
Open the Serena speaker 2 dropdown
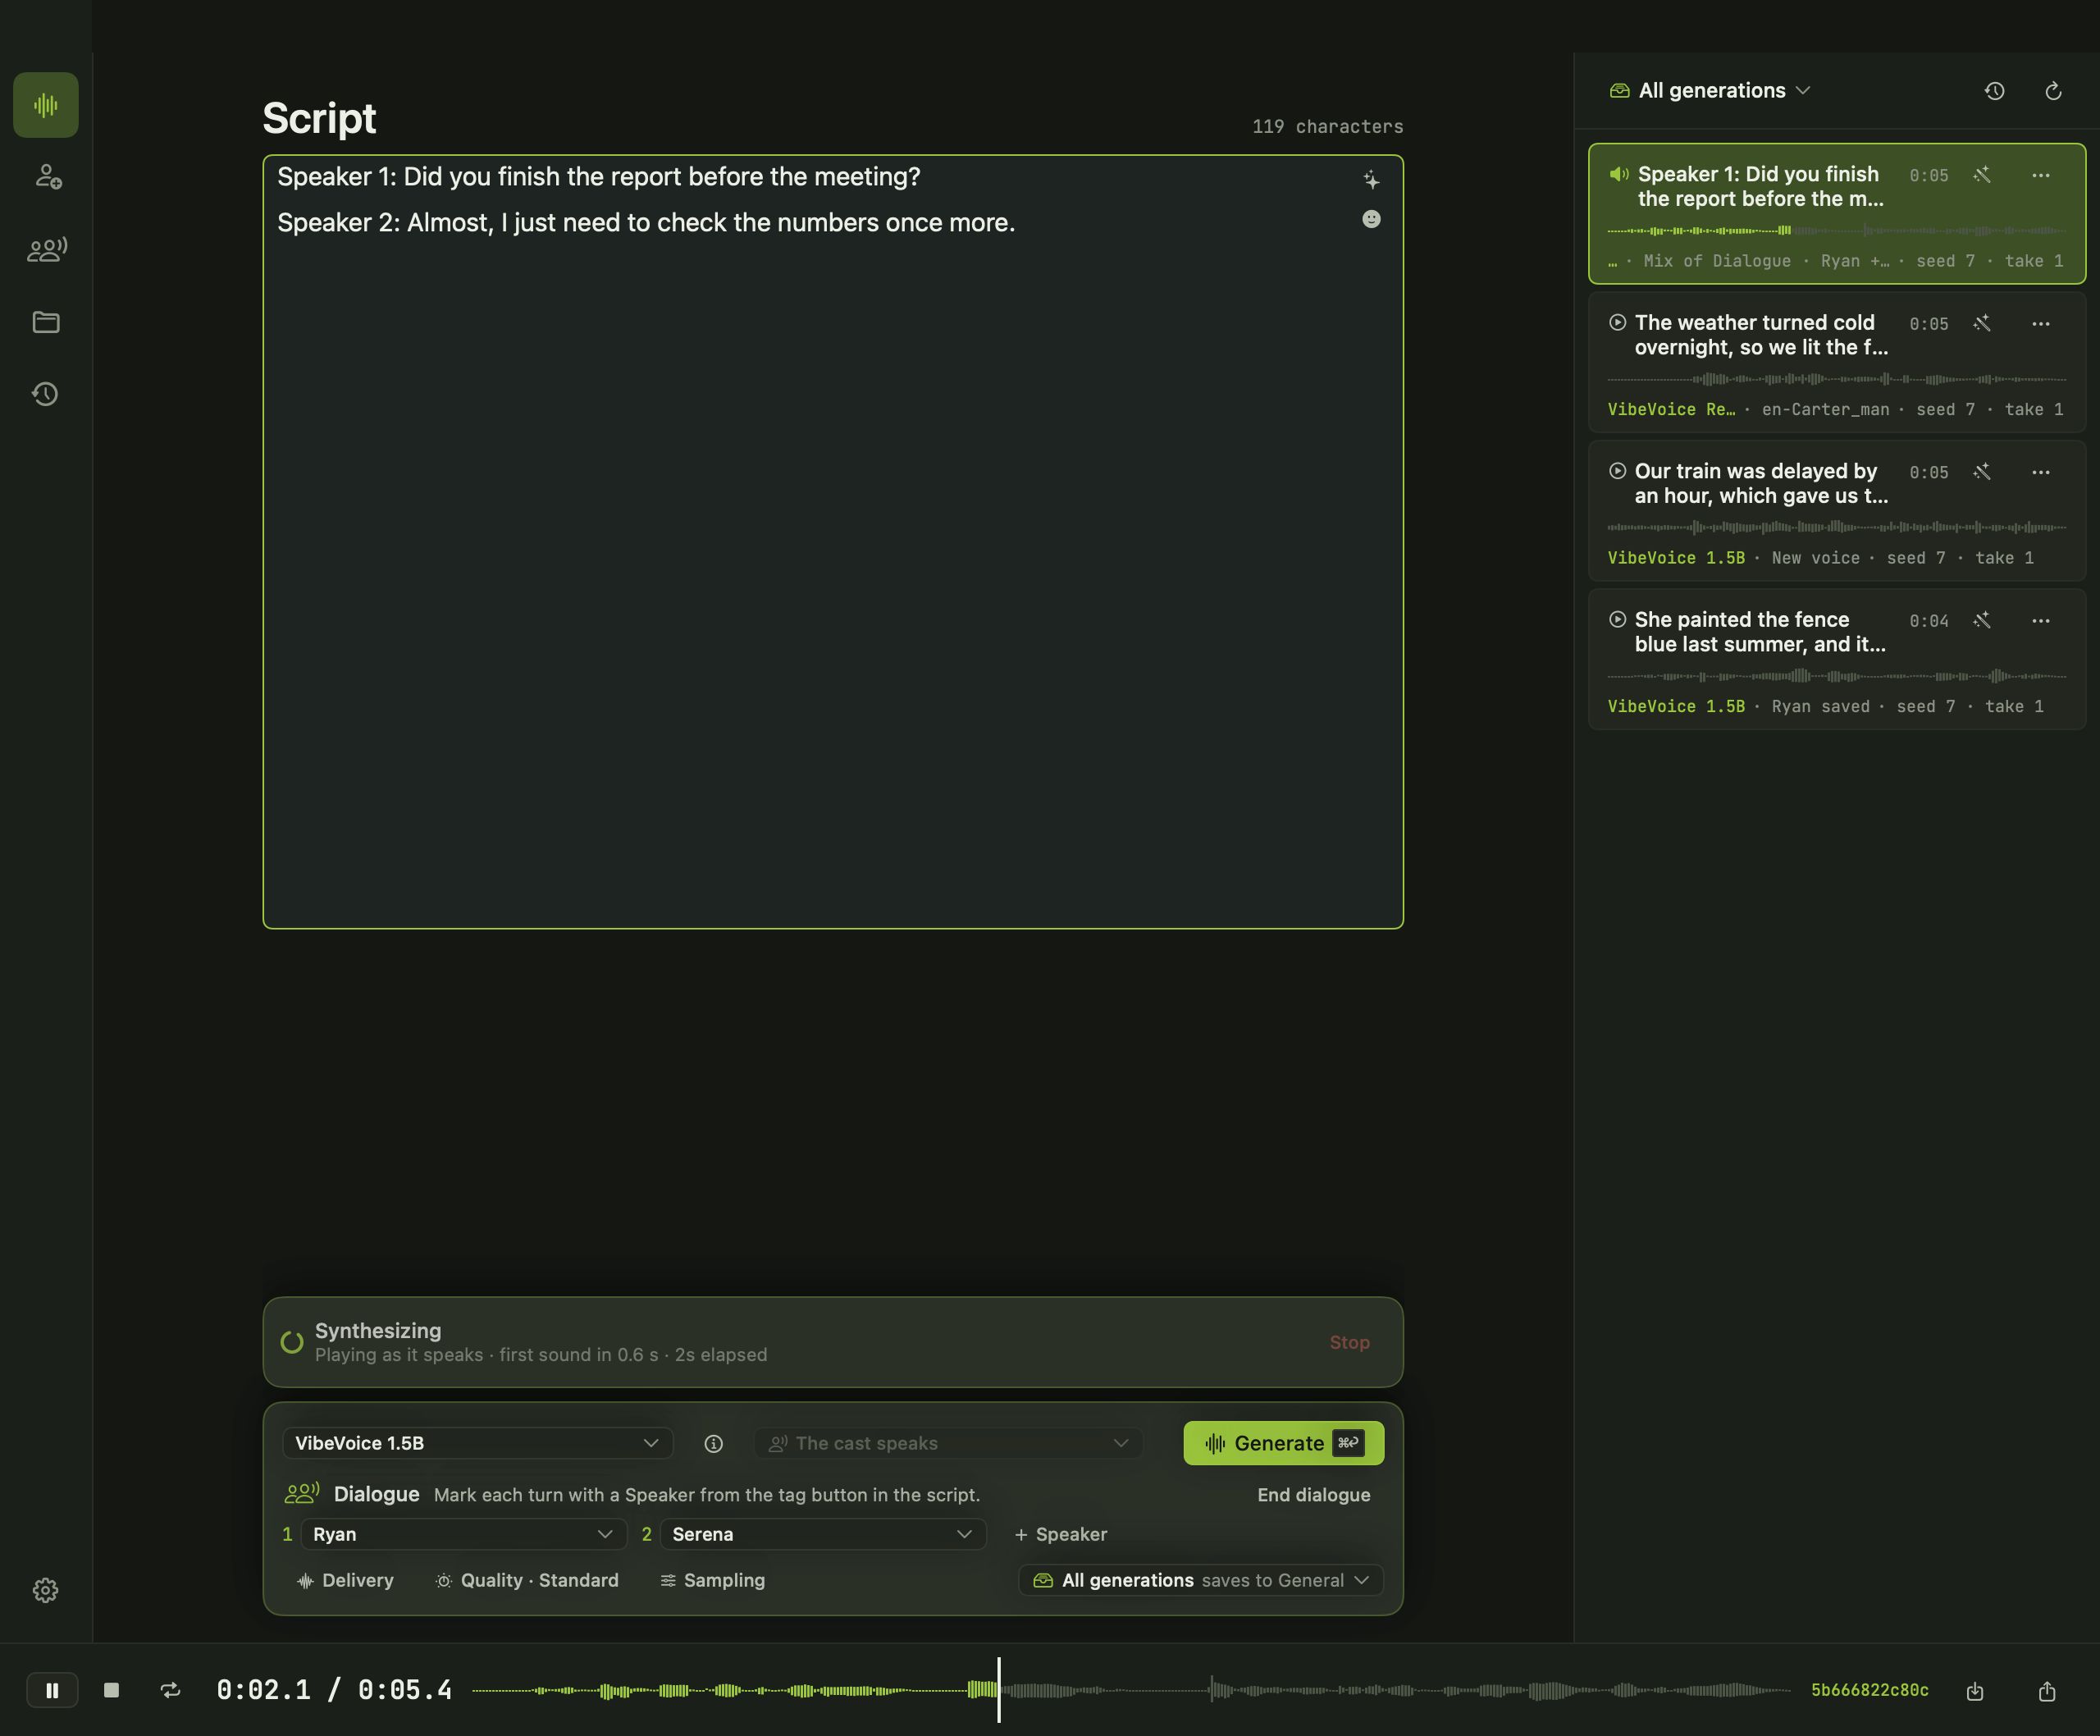point(822,1534)
